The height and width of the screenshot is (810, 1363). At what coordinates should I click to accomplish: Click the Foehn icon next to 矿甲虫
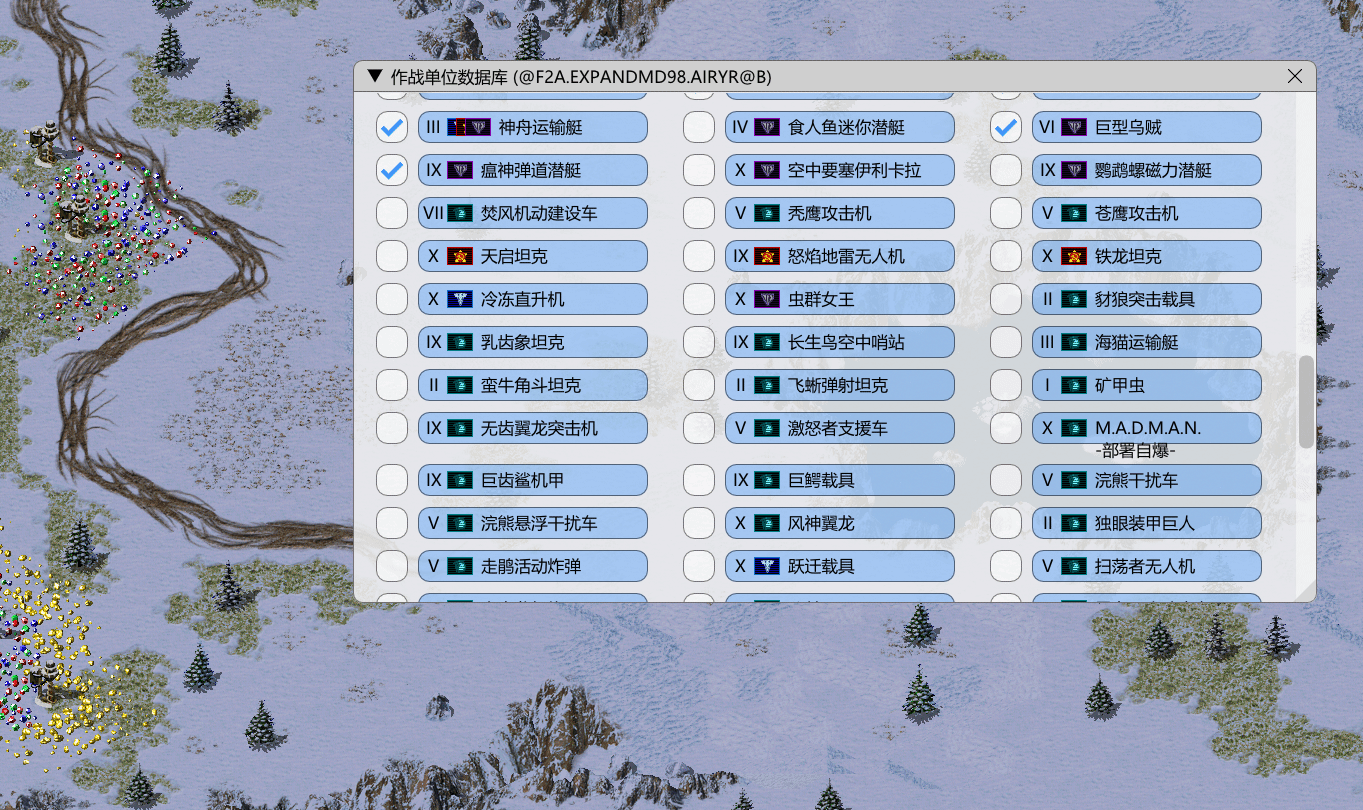point(1074,385)
